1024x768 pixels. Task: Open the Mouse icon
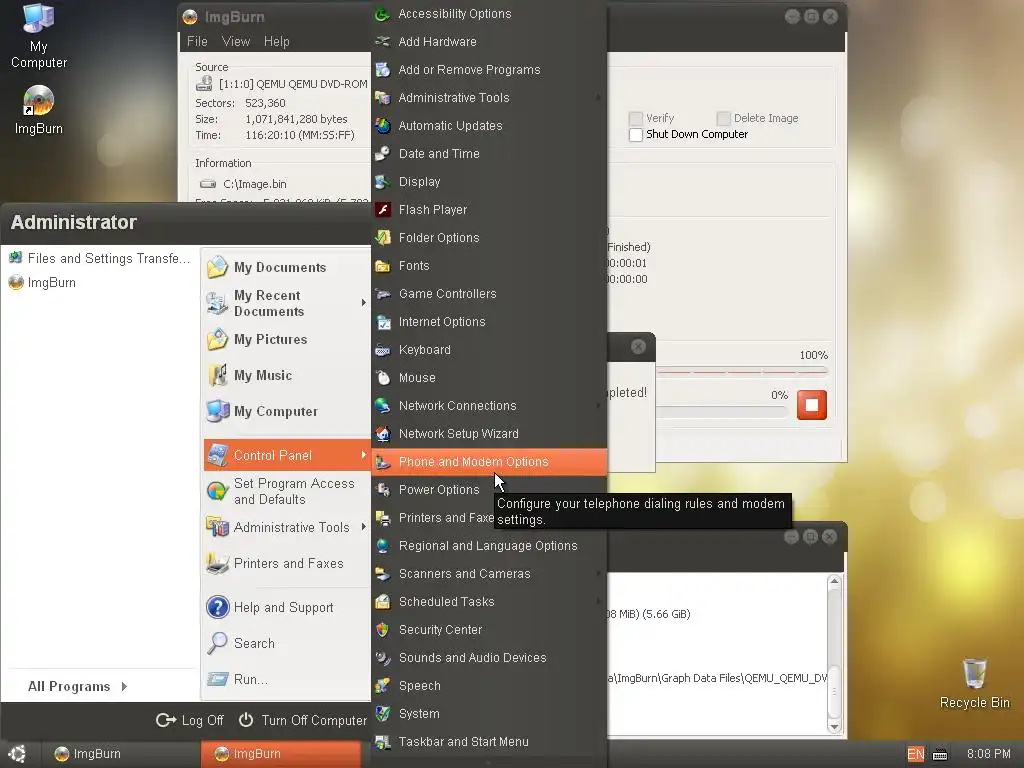(x=383, y=378)
